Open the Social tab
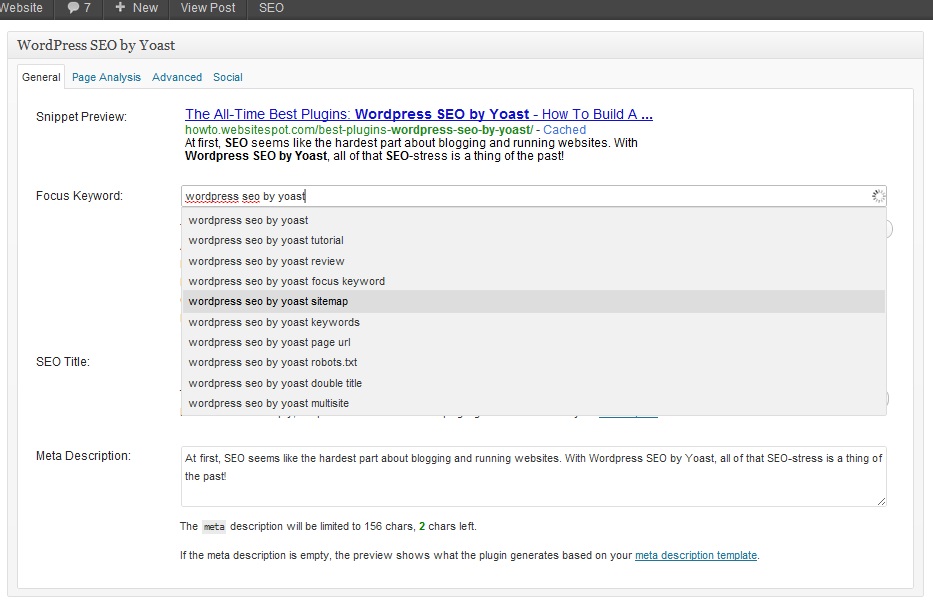This screenshot has height=607, width=933. [x=228, y=77]
